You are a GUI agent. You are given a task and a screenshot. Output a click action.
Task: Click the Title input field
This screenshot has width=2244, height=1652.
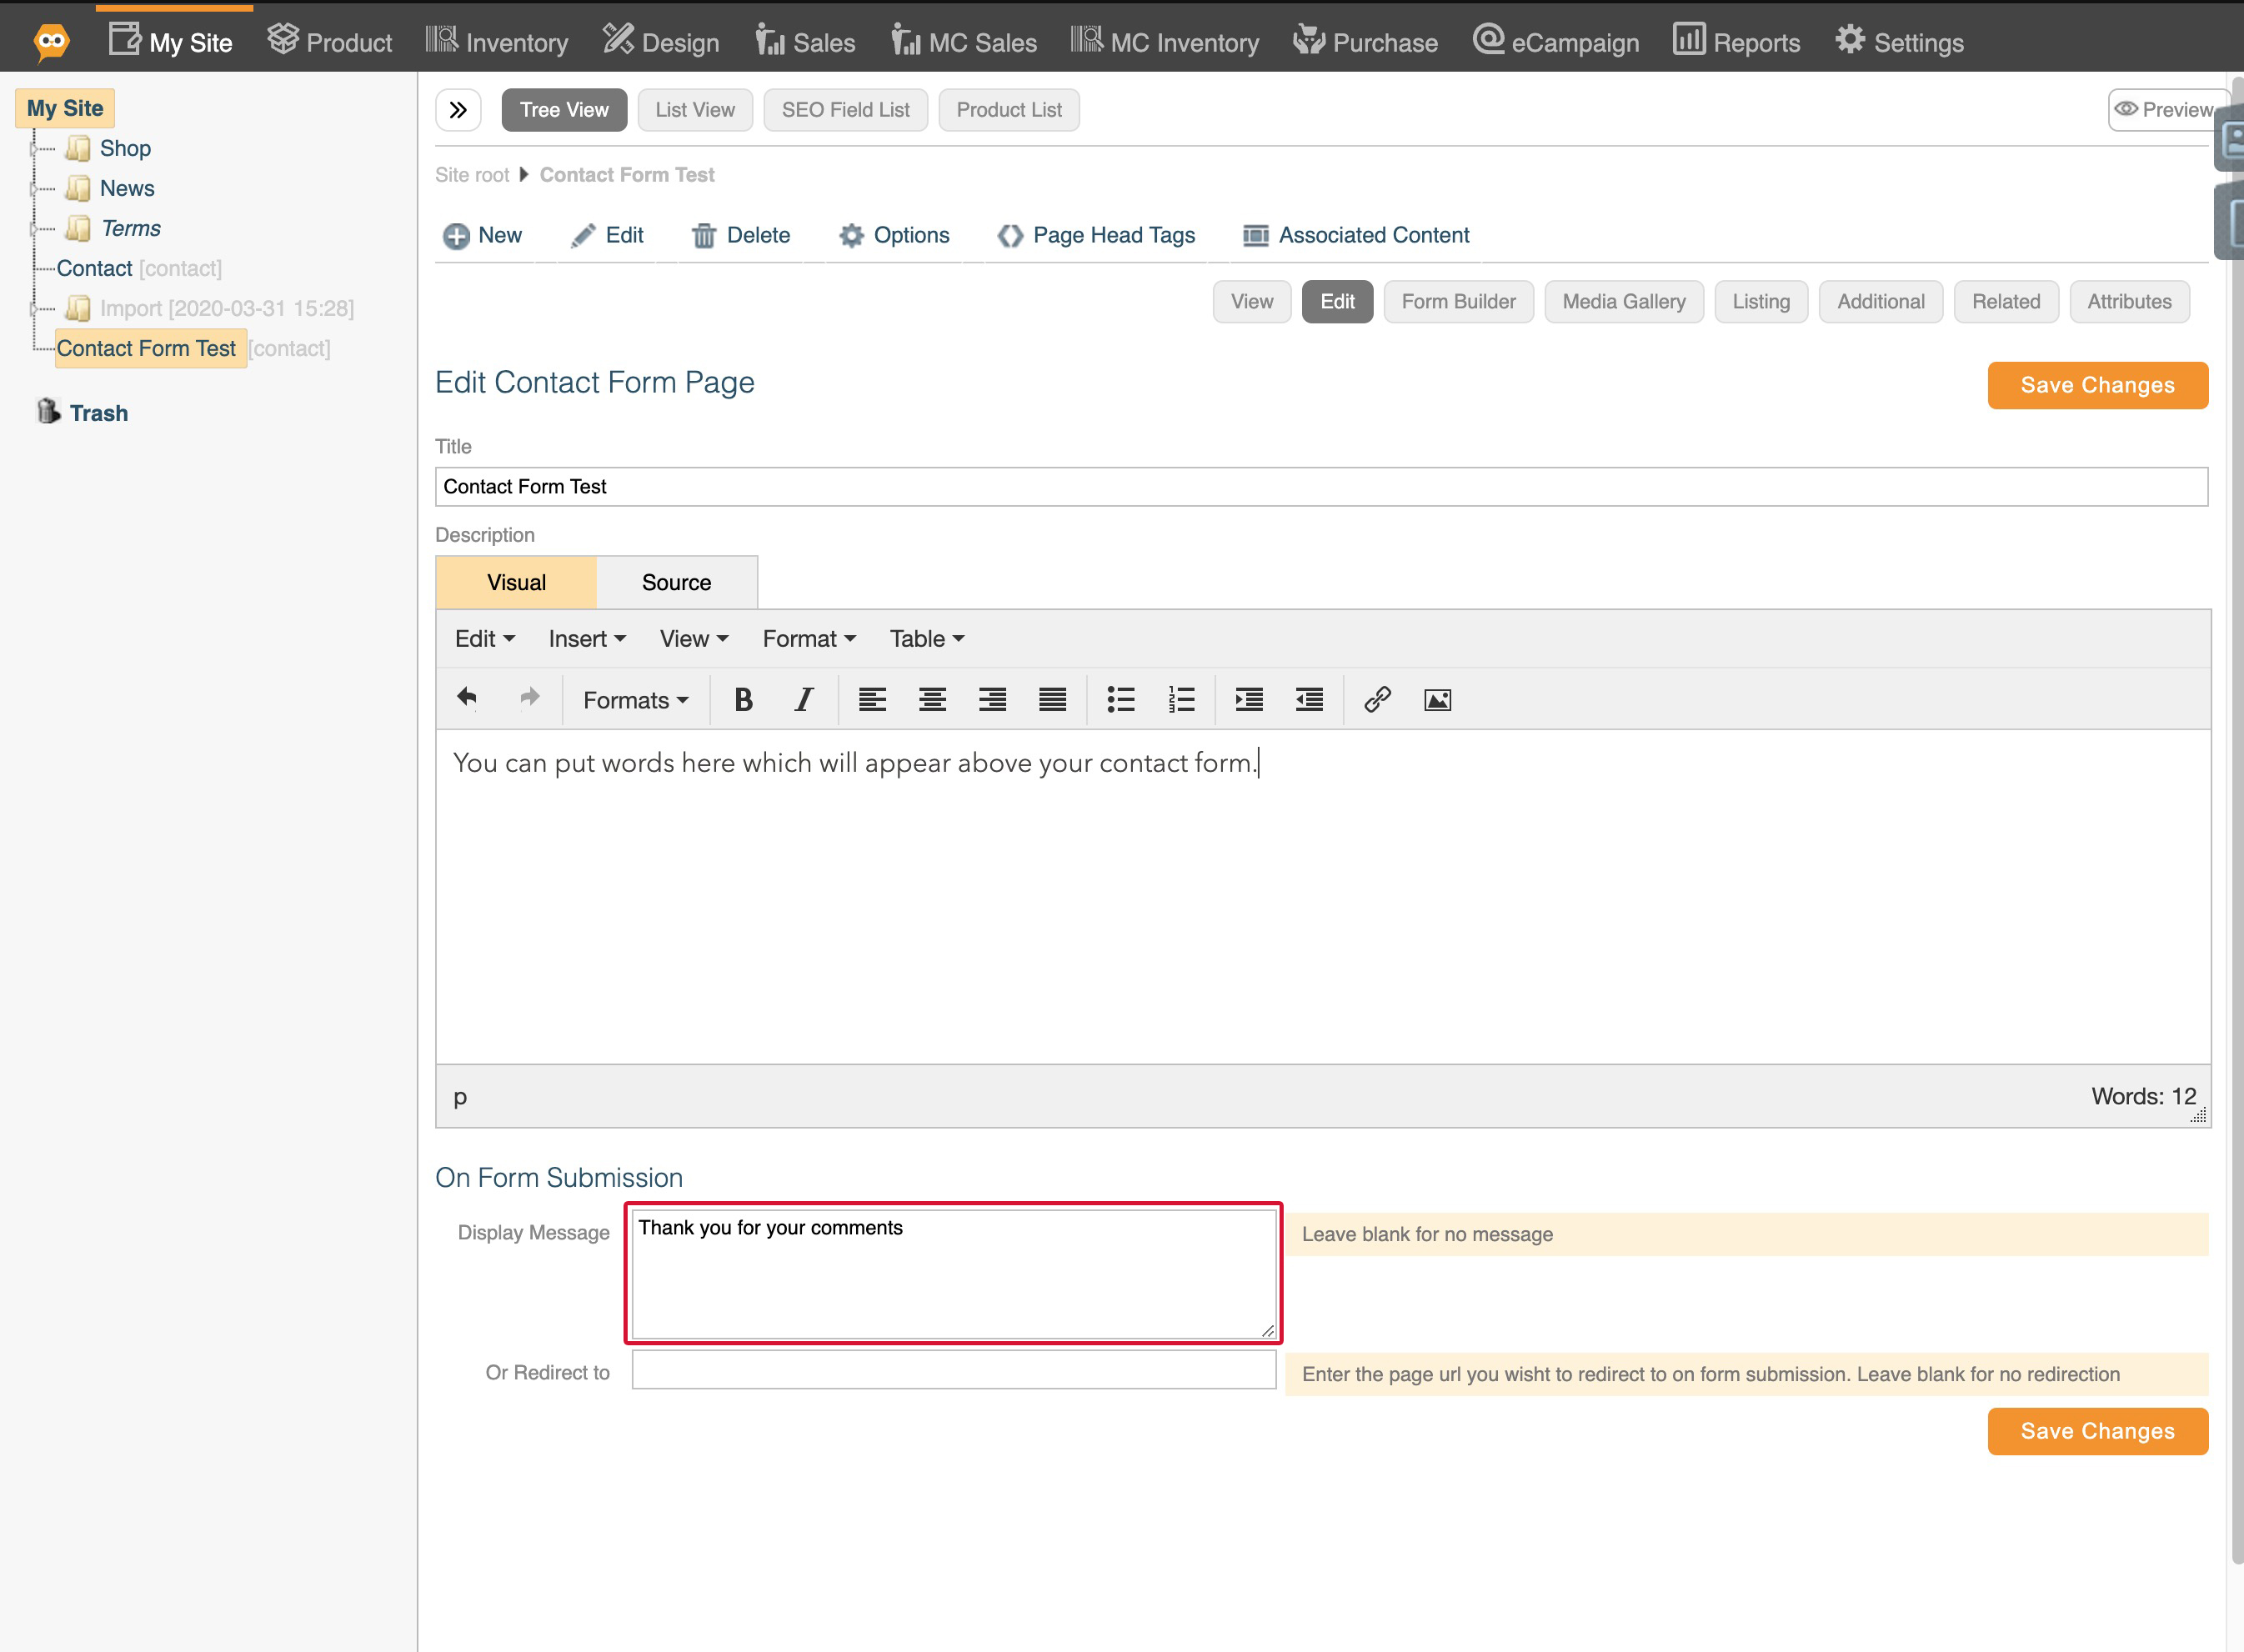coord(1321,487)
